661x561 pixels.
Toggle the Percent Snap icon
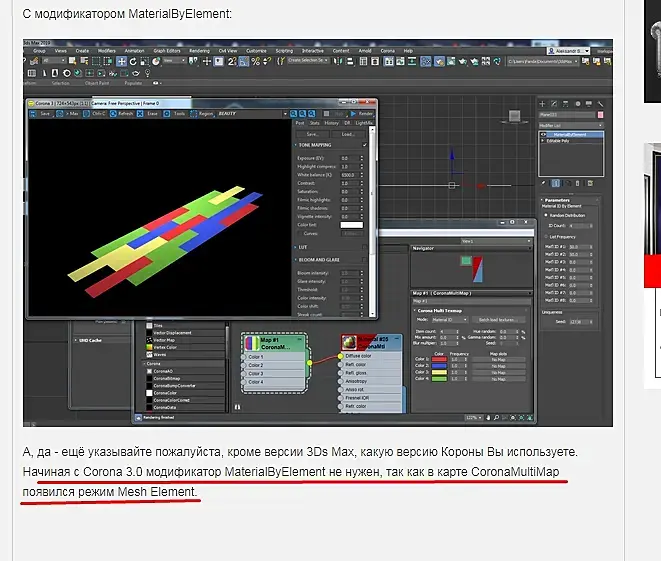coord(255,62)
